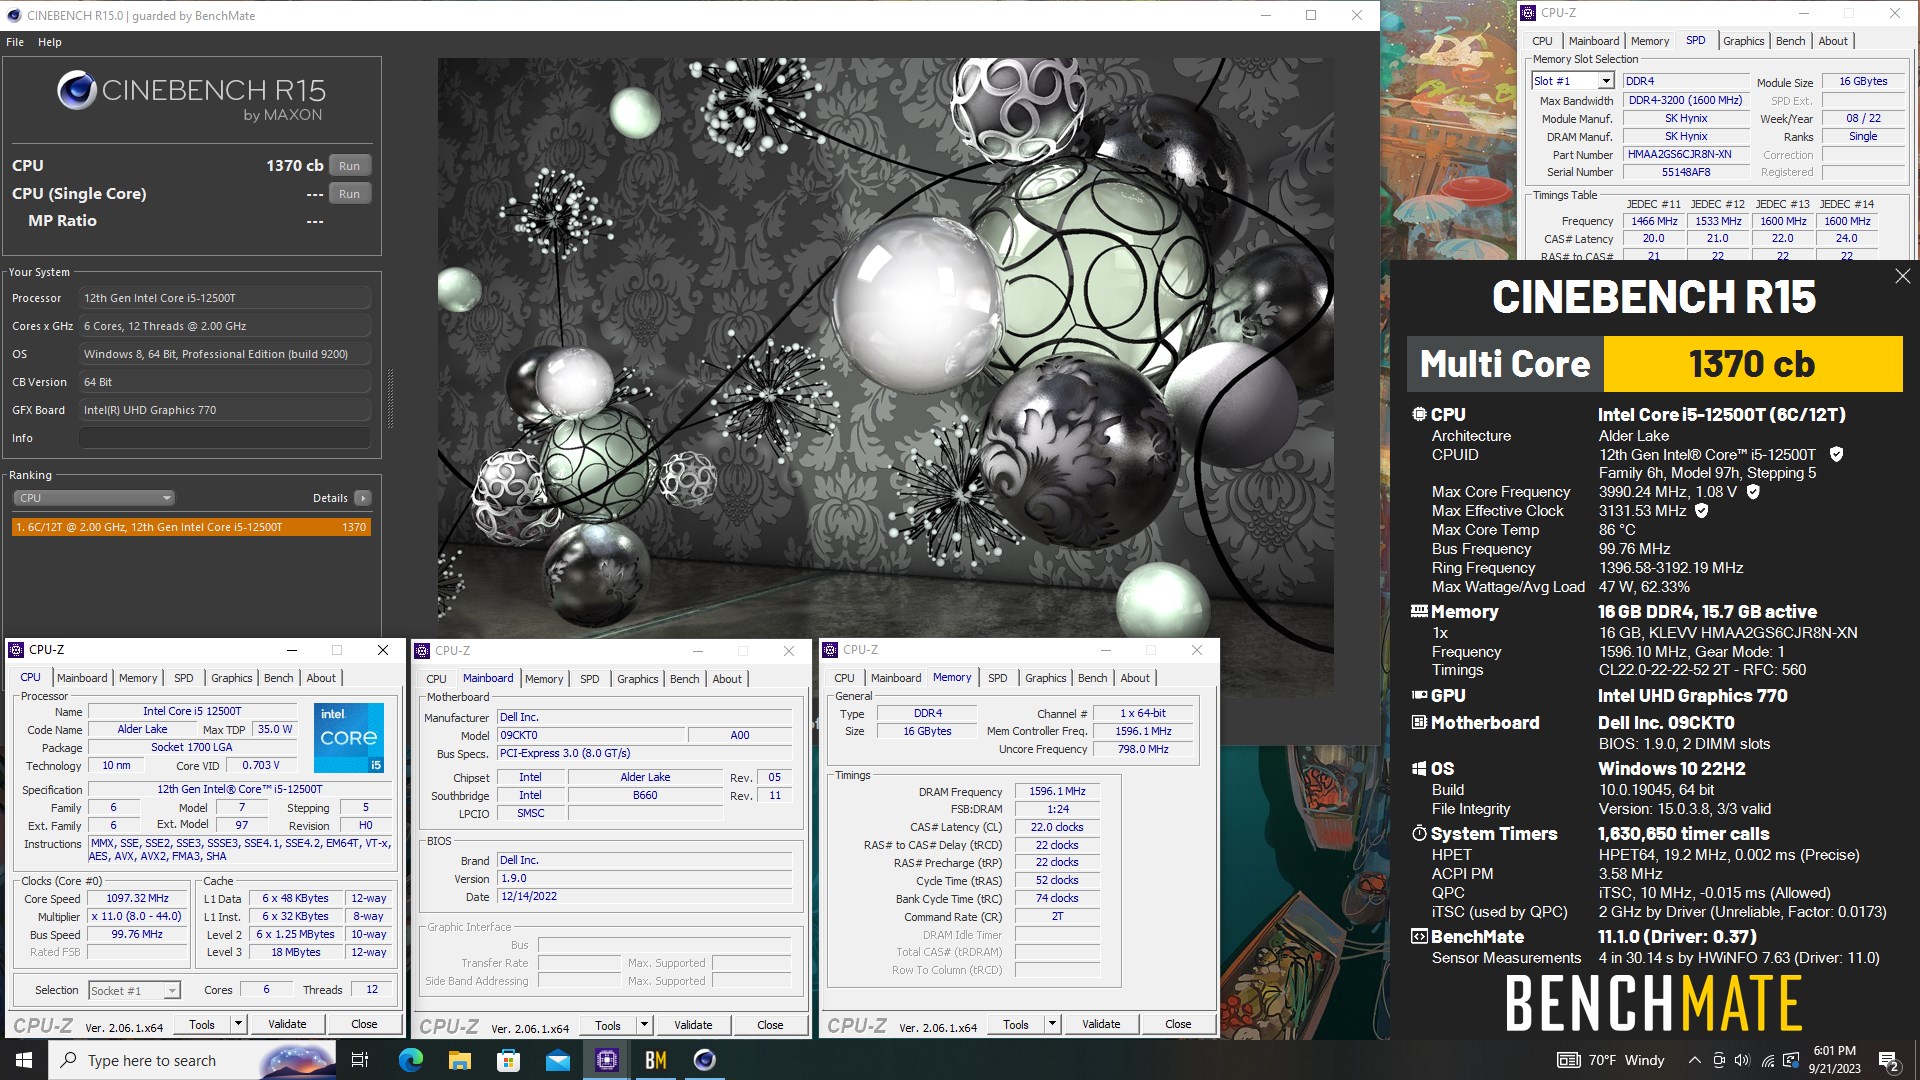
Task: Click Validate in the Mainboard CPU-Z window
Action: click(693, 1025)
